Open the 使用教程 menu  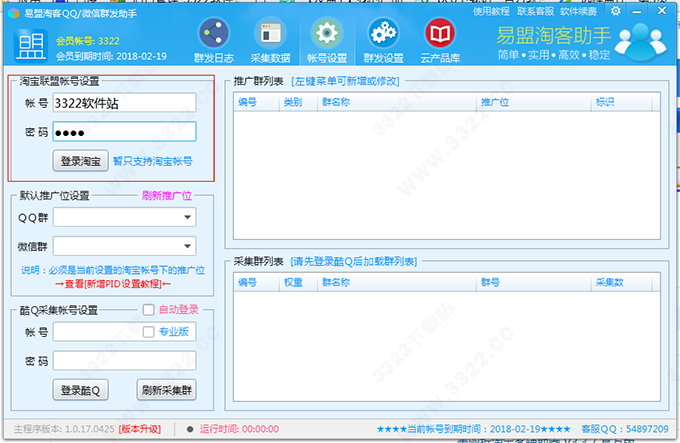(491, 11)
